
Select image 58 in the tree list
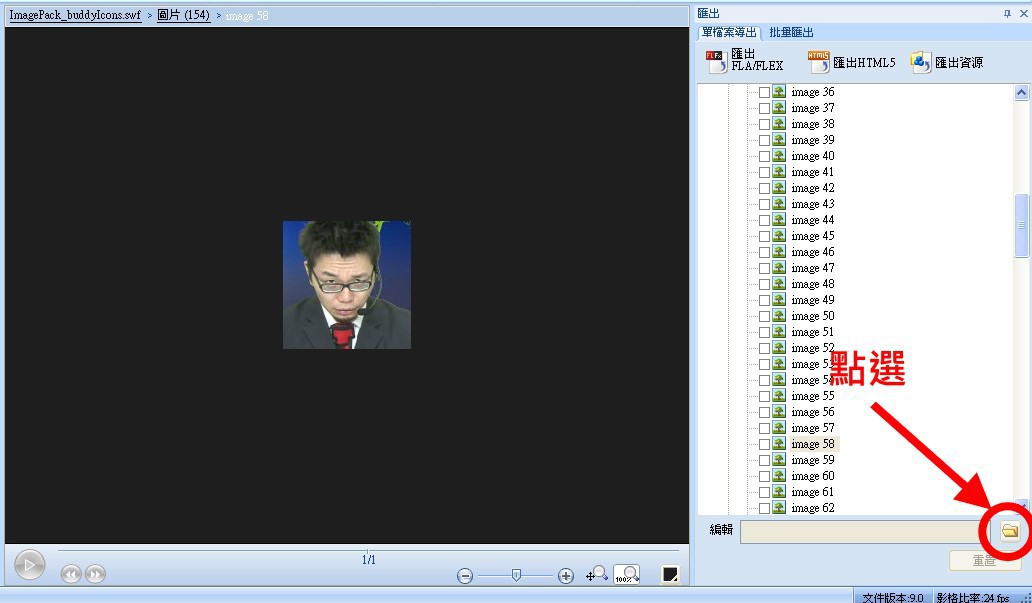tap(813, 444)
